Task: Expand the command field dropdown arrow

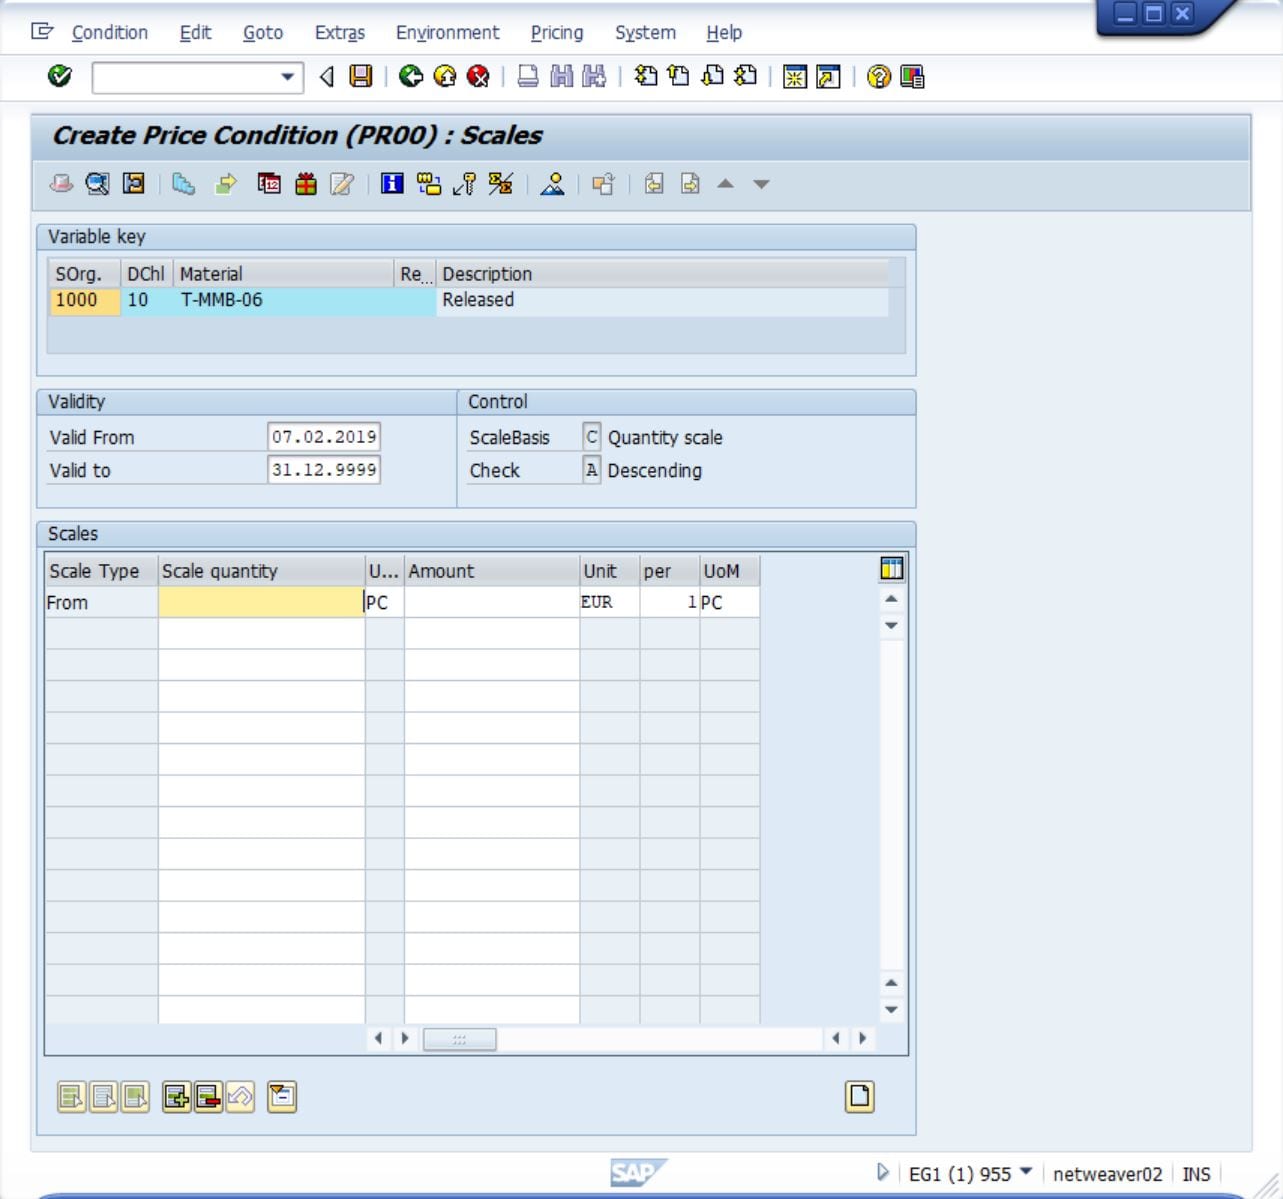Action: (x=287, y=77)
